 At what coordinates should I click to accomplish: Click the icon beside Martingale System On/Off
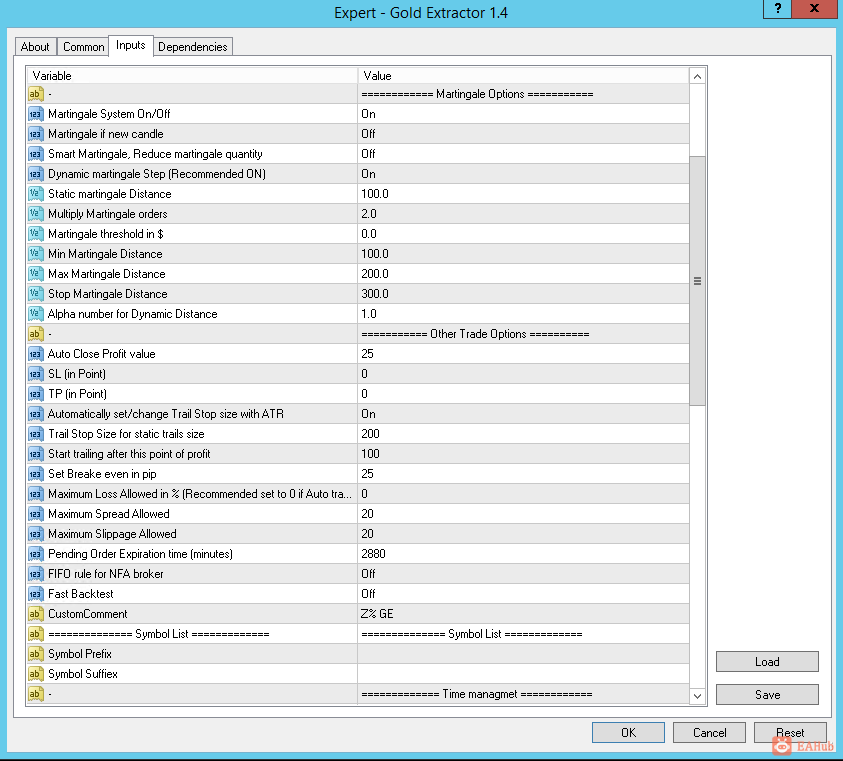point(35,114)
